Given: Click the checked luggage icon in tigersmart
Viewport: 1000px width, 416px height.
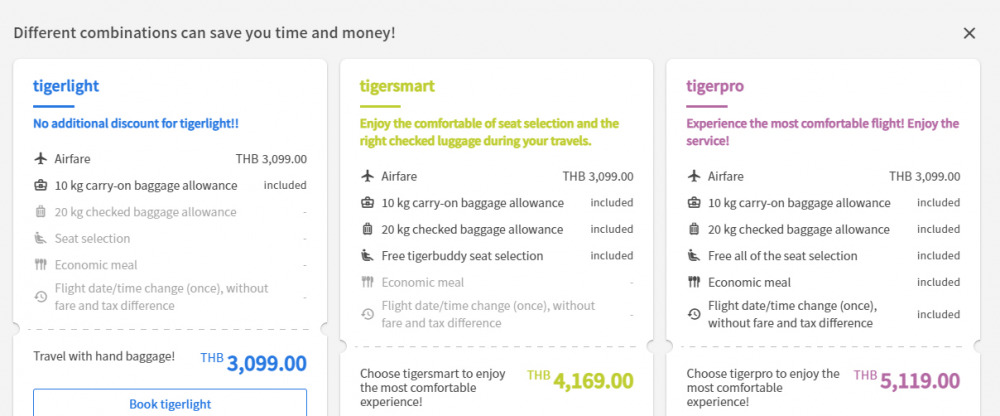Looking at the screenshot, I should (367, 229).
